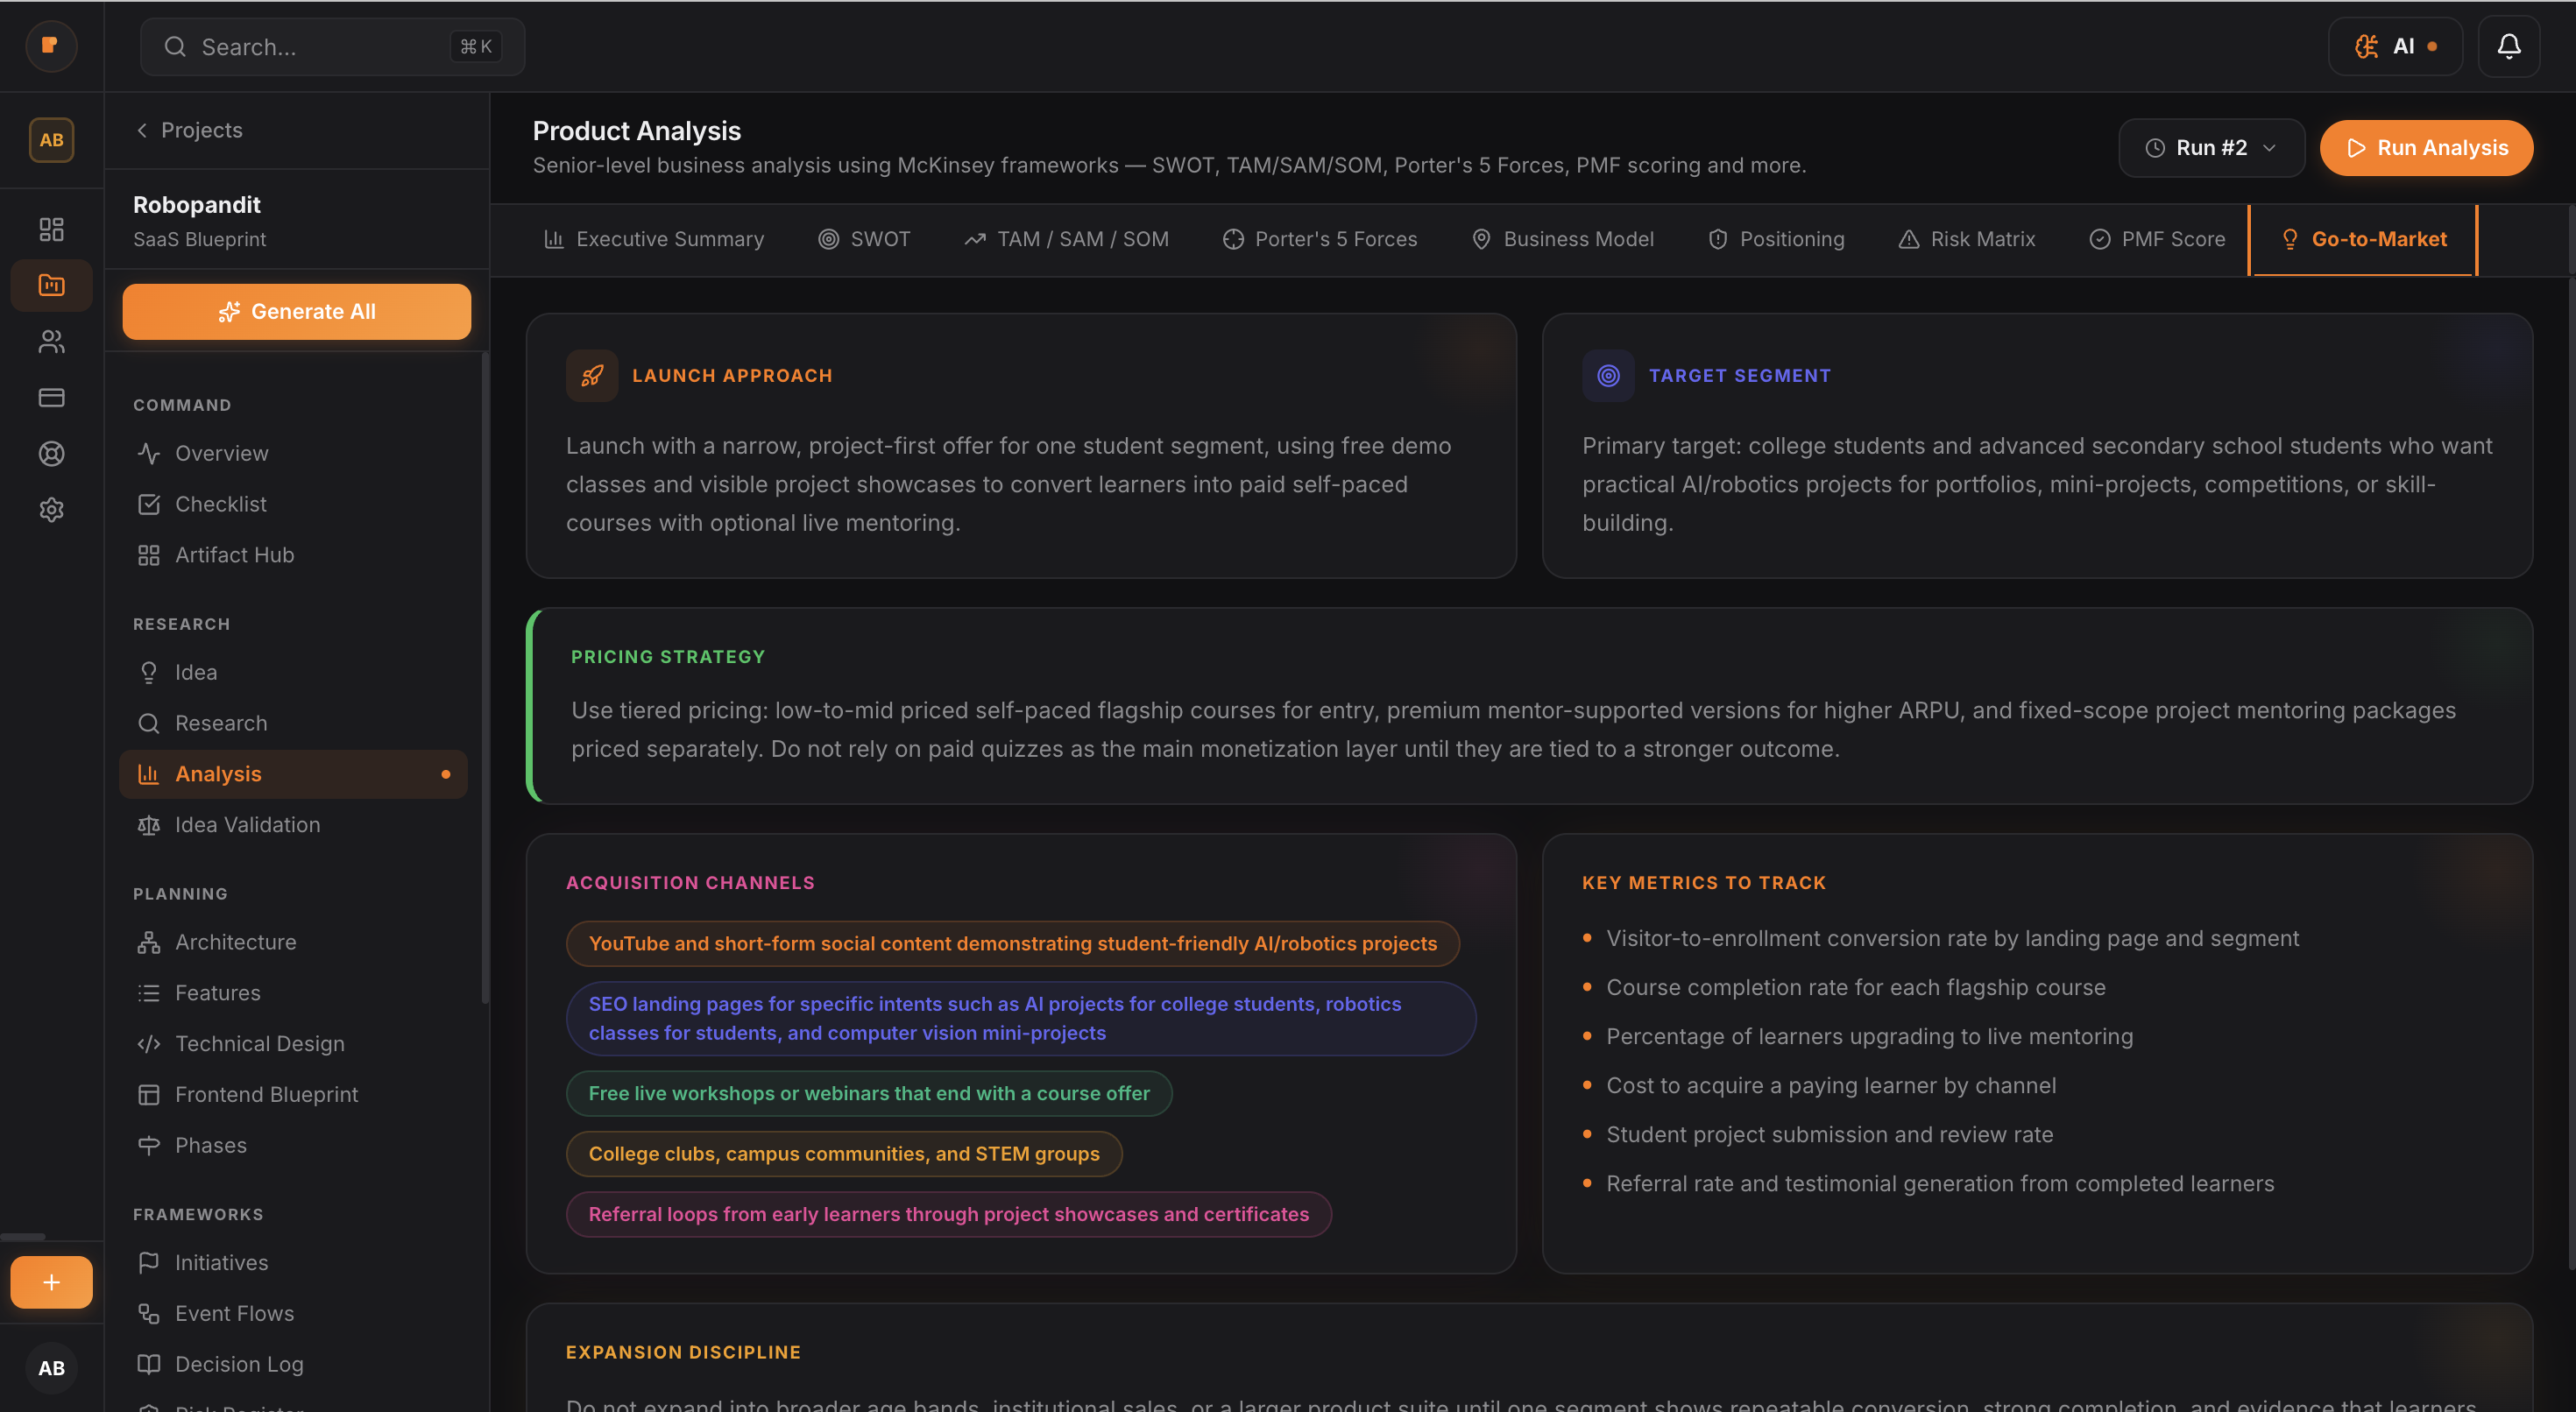The height and width of the screenshot is (1412, 2576).
Task: Open the AI brain assistant button
Action: pyautogui.click(x=2395, y=46)
